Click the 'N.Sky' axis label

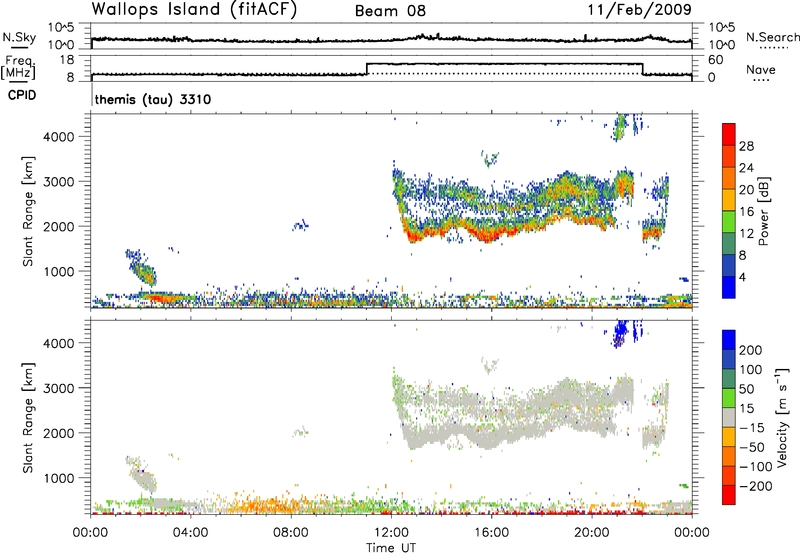[19, 37]
